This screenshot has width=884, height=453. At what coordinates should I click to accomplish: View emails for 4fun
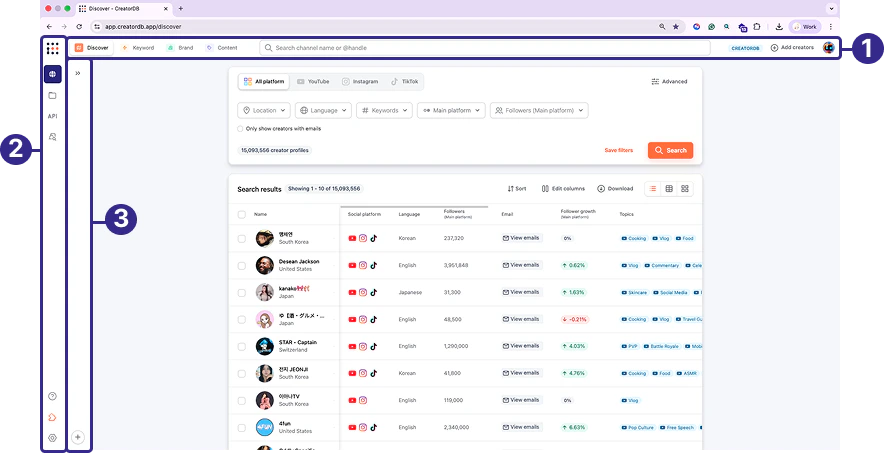coord(521,427)
